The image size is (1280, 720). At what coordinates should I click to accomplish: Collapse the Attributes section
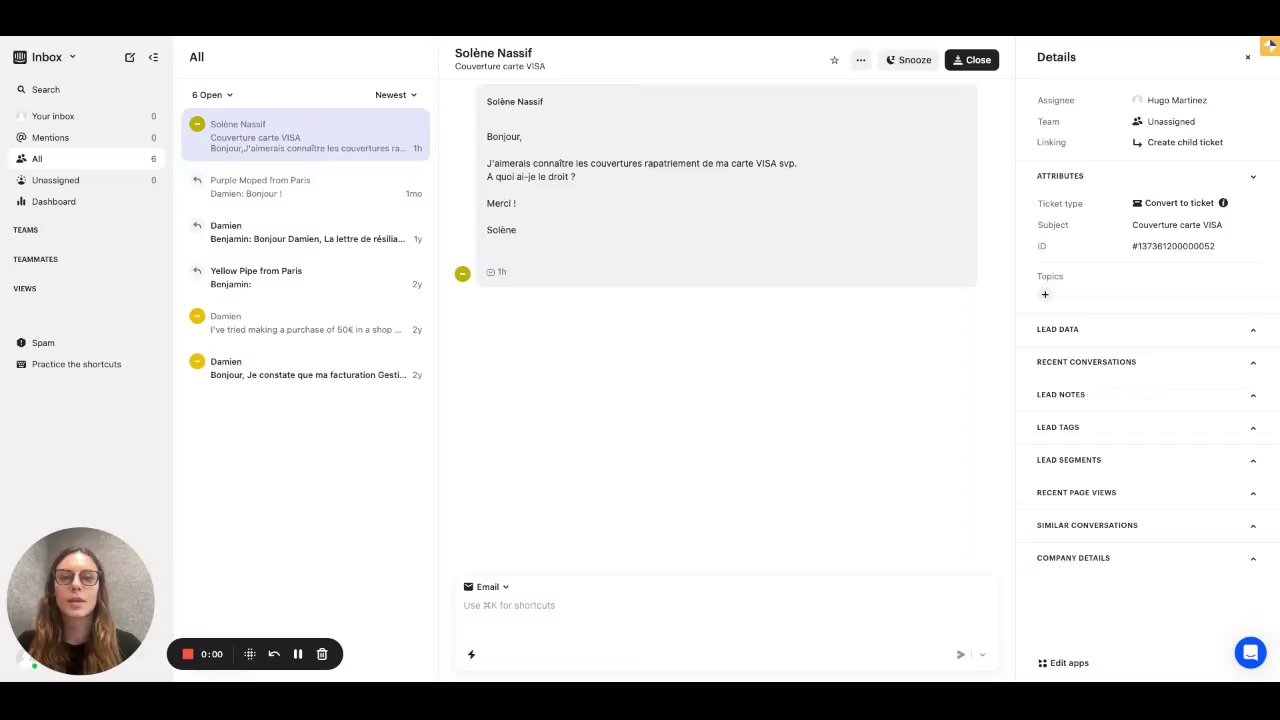pyautogui.click(x=1253, y=177)
